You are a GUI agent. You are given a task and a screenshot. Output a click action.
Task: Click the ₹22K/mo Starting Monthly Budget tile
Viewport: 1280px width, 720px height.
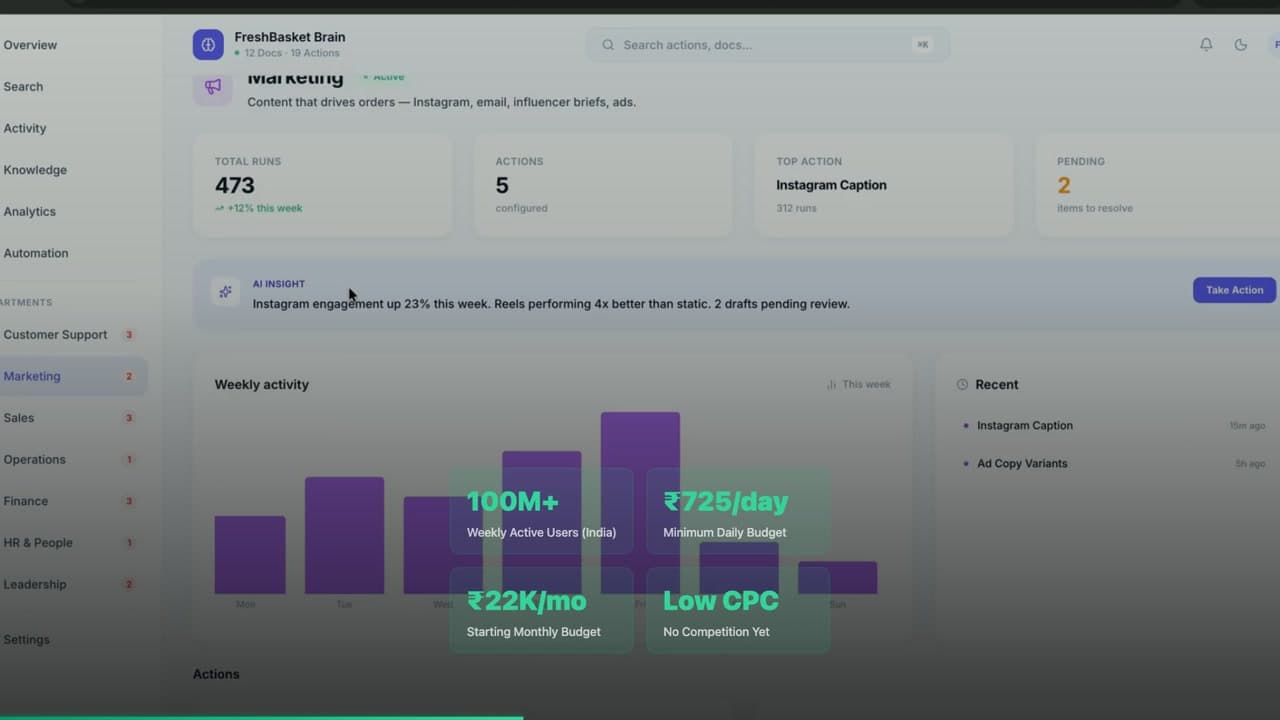[x=541, y=610]
